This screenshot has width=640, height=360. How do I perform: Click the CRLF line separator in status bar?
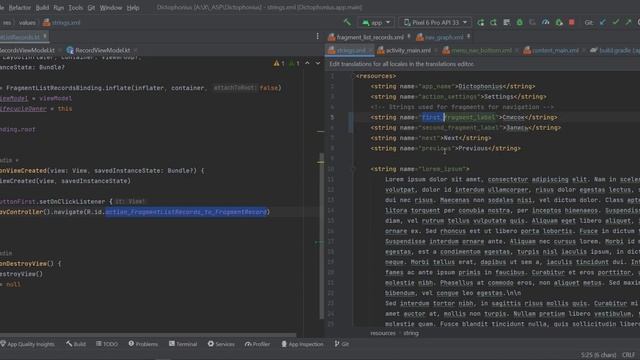(x=629, y=355)
